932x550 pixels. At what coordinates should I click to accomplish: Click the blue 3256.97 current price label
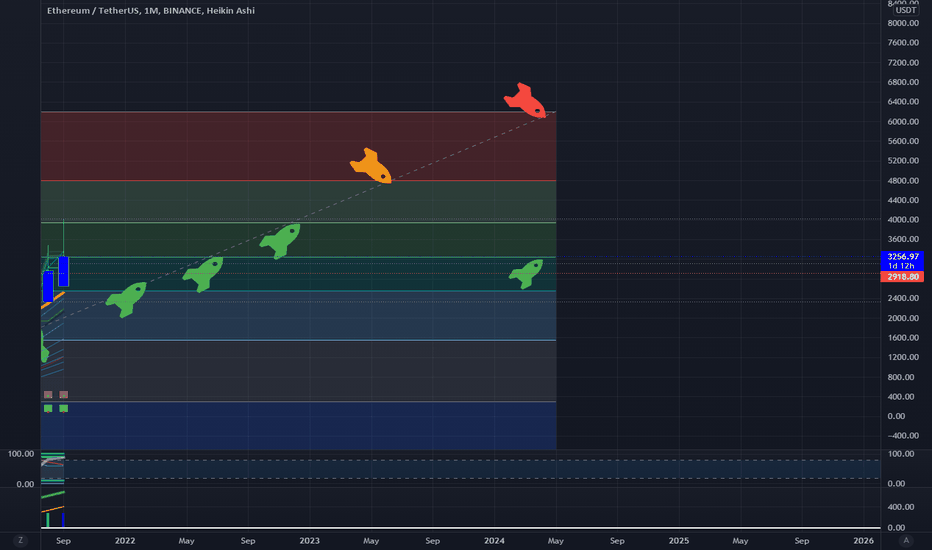(x=902, y=261)
